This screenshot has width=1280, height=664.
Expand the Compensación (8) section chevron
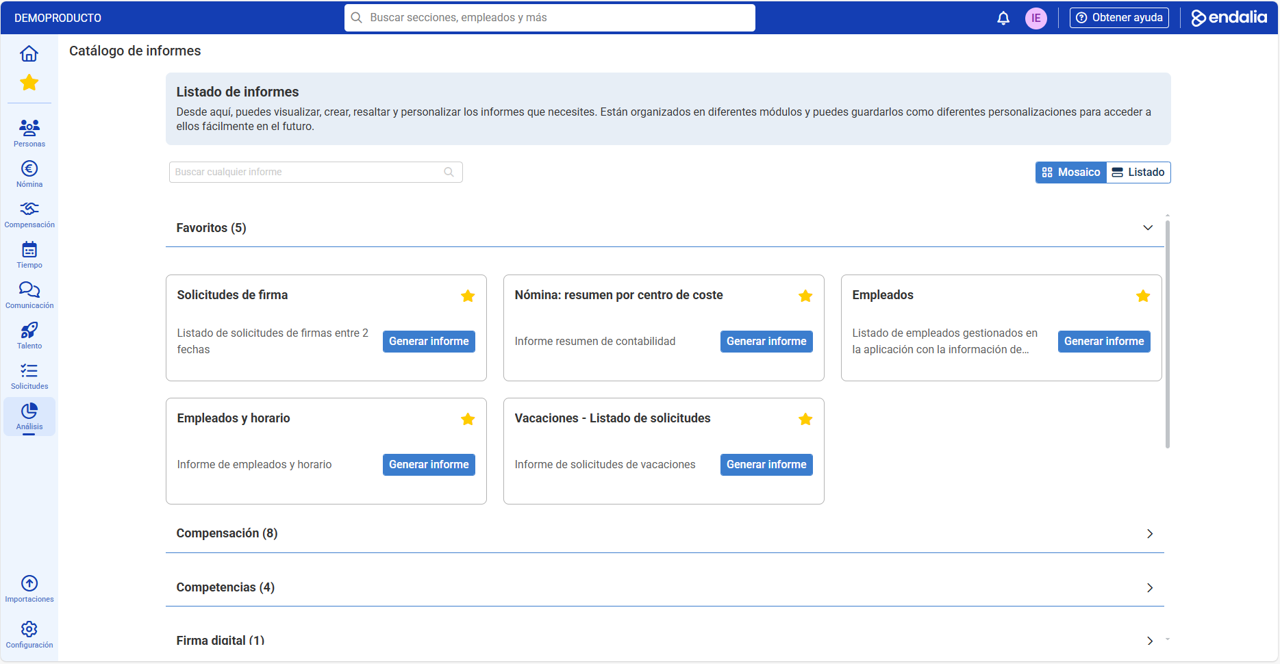(x=1149, y=534)
